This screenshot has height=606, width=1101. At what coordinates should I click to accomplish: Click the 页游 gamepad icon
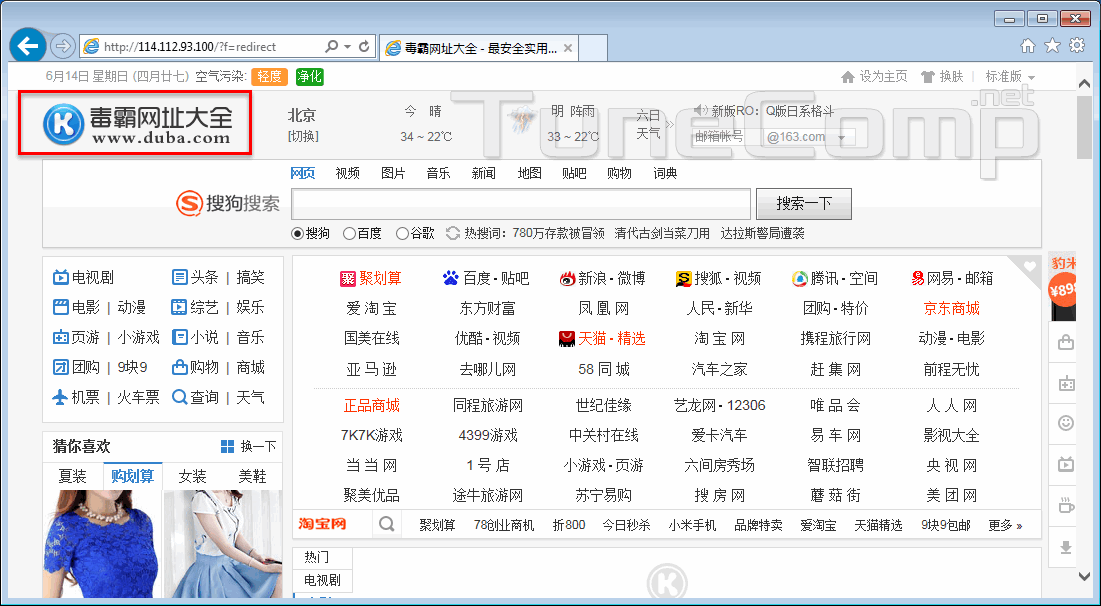point(60,337)
